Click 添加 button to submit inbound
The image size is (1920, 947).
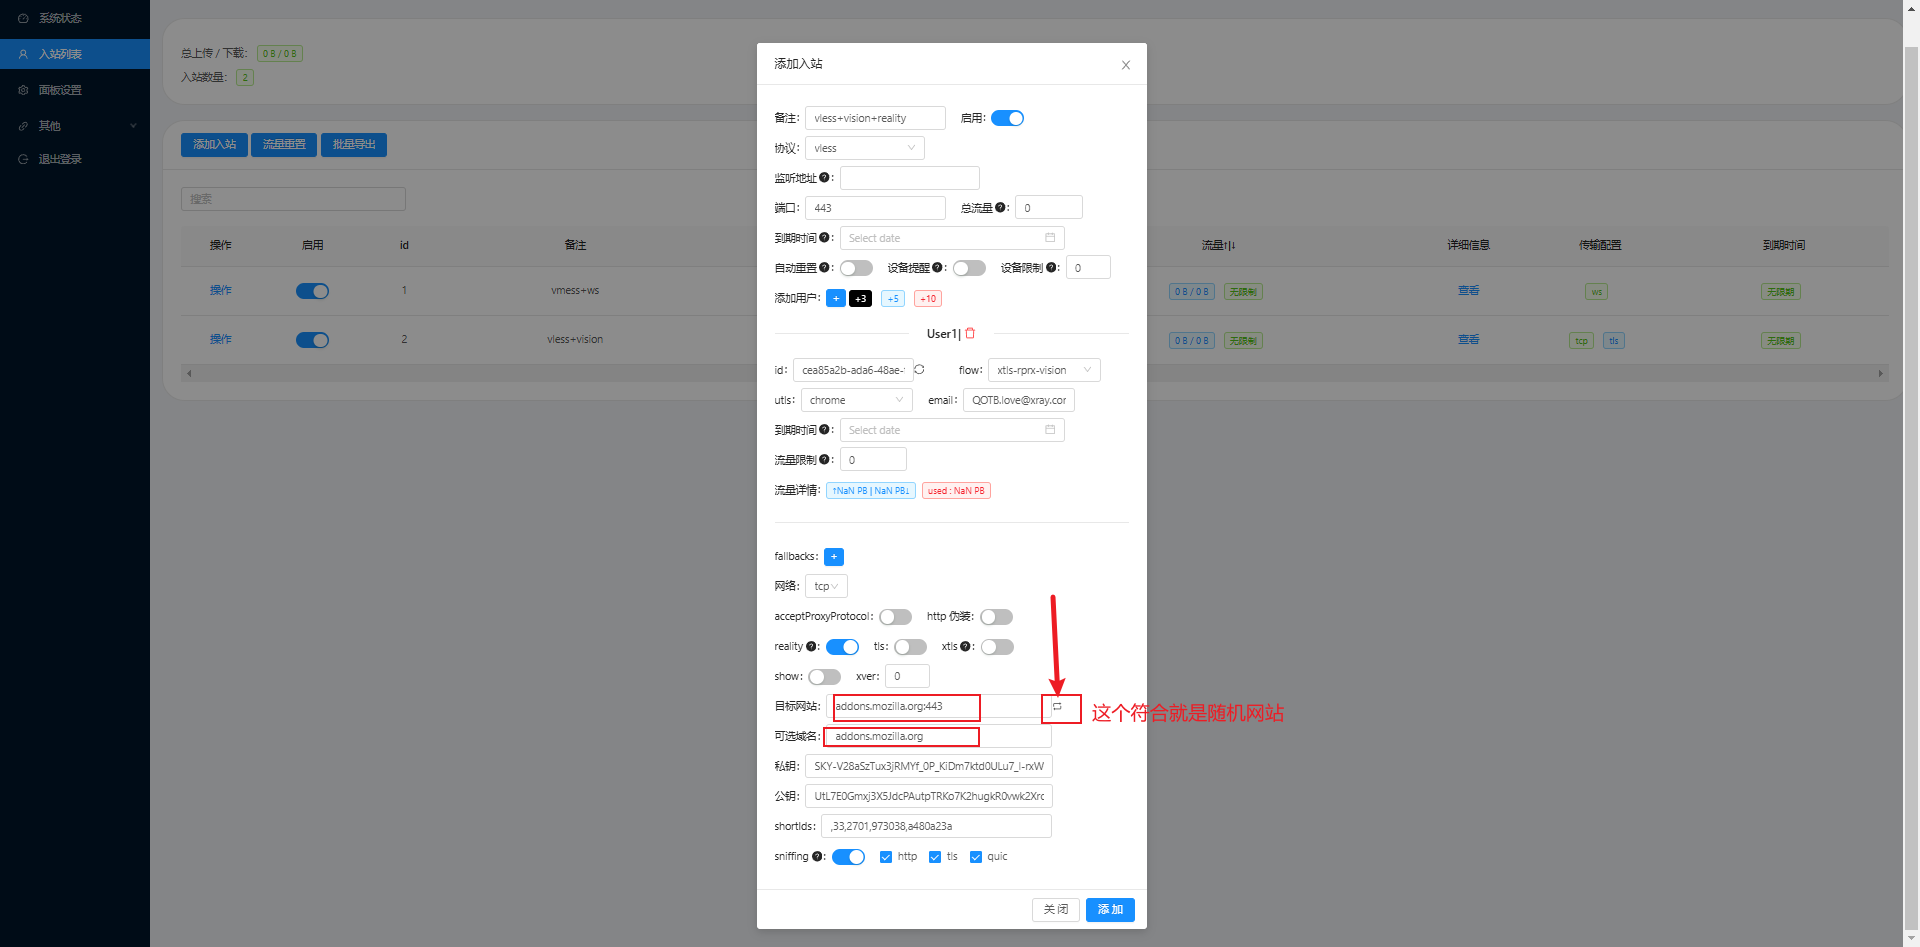pyautogui.click(x=1110, y=910)
